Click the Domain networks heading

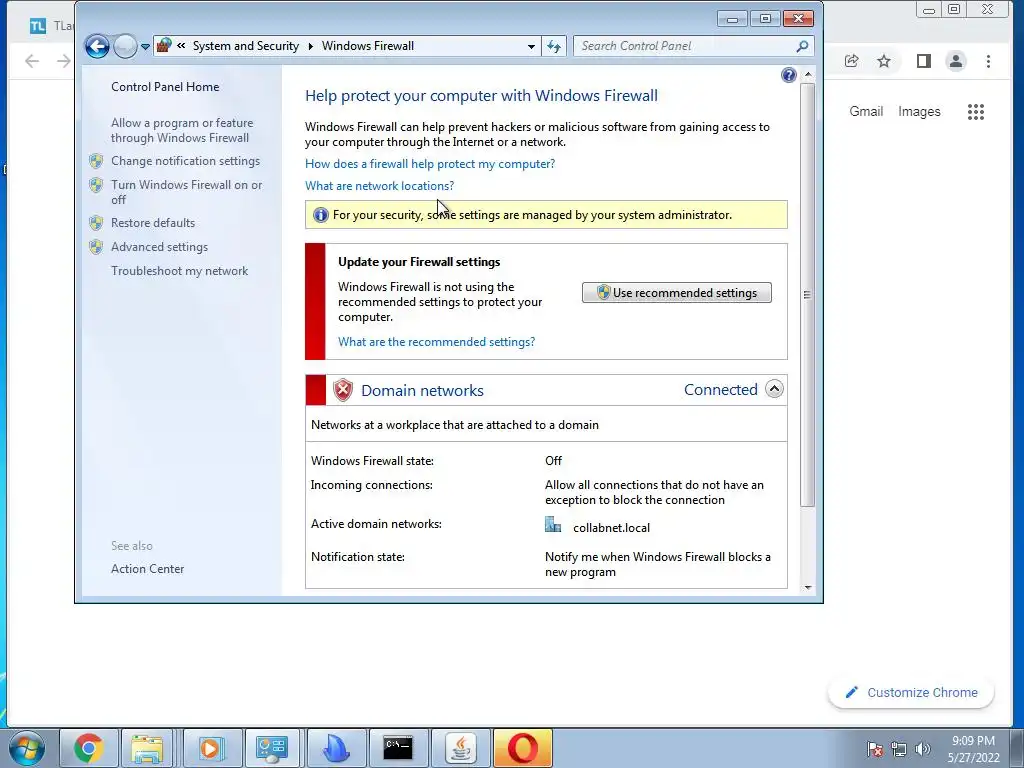[423, 391]
